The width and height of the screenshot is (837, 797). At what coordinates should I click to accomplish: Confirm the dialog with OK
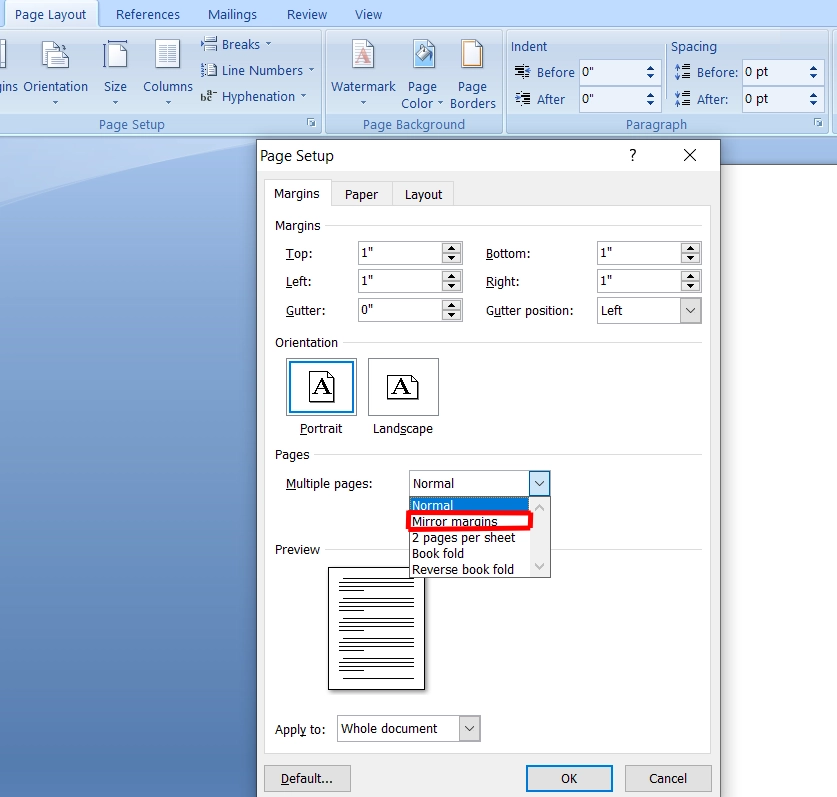[569, 779]
